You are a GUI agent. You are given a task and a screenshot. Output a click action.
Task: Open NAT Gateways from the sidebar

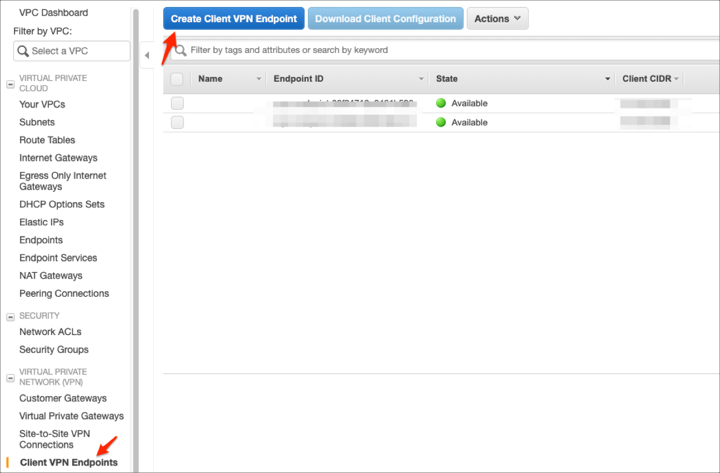pos(51,276)
